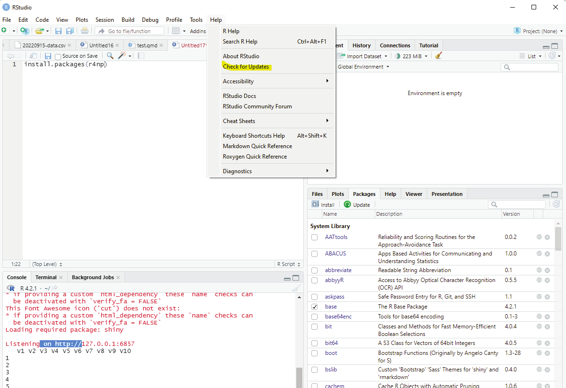Select Keyboard Shortcuts Help entry
This screenshot has height=388, width=566.
(254, 136)
